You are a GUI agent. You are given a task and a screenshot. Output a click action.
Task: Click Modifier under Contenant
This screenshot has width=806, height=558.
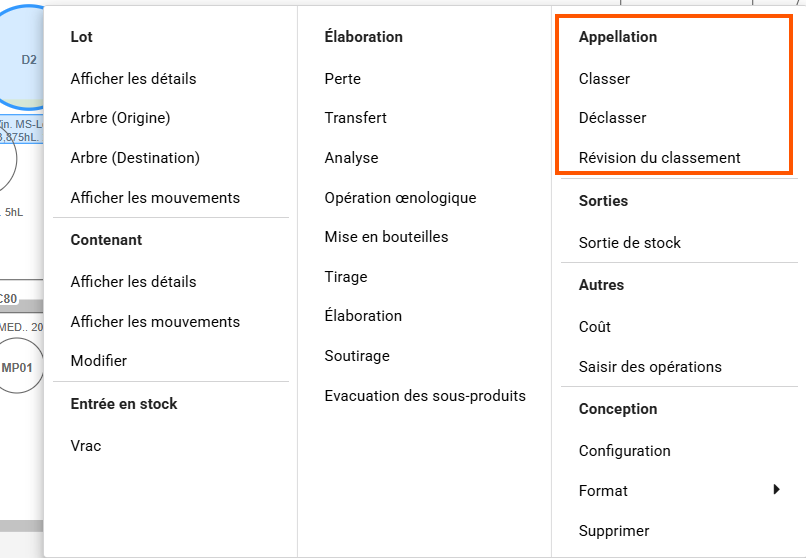point(99,361)
